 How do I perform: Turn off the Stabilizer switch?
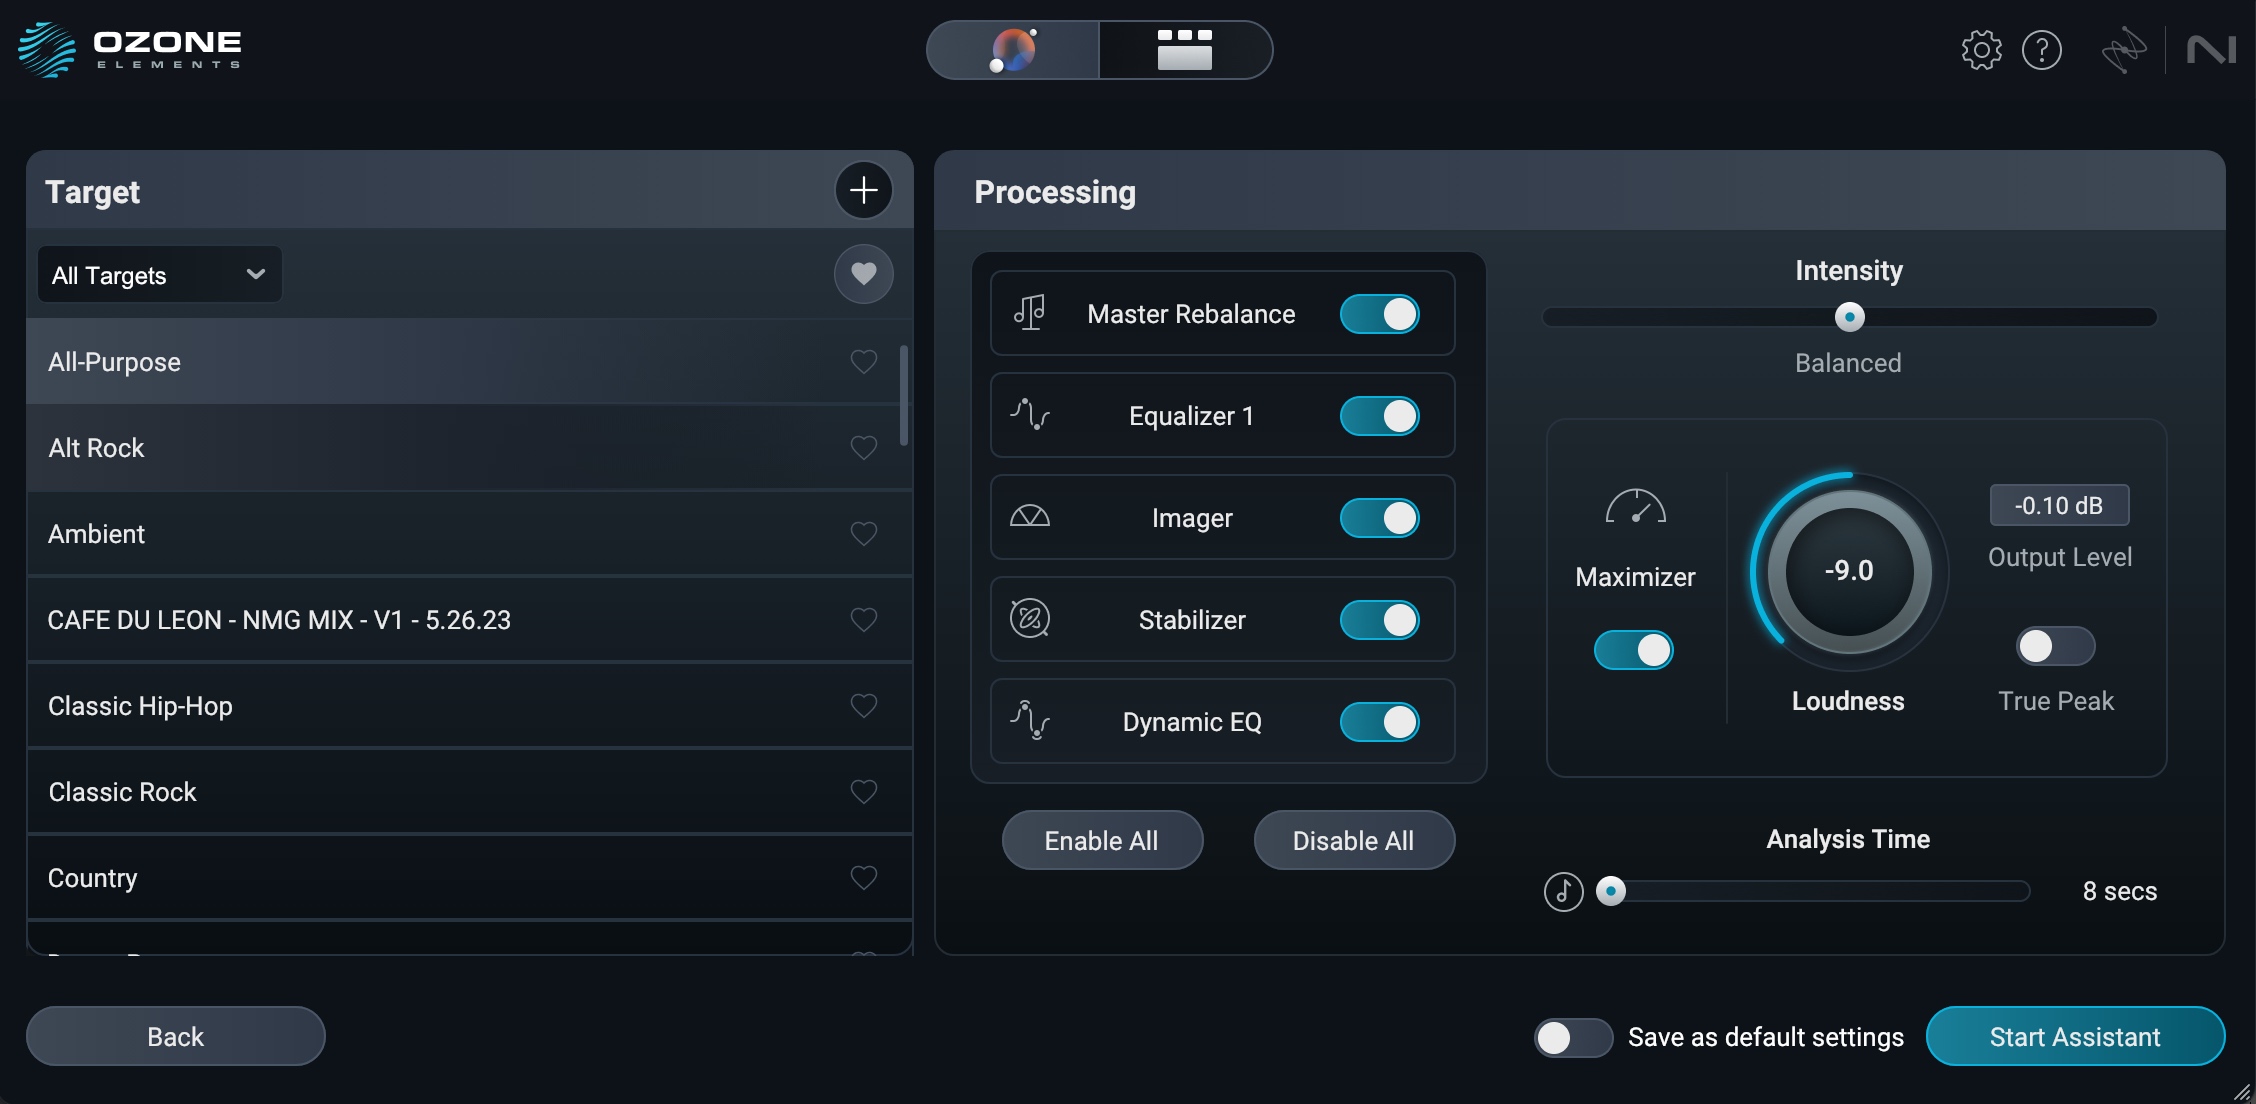tap(1380, 620)
